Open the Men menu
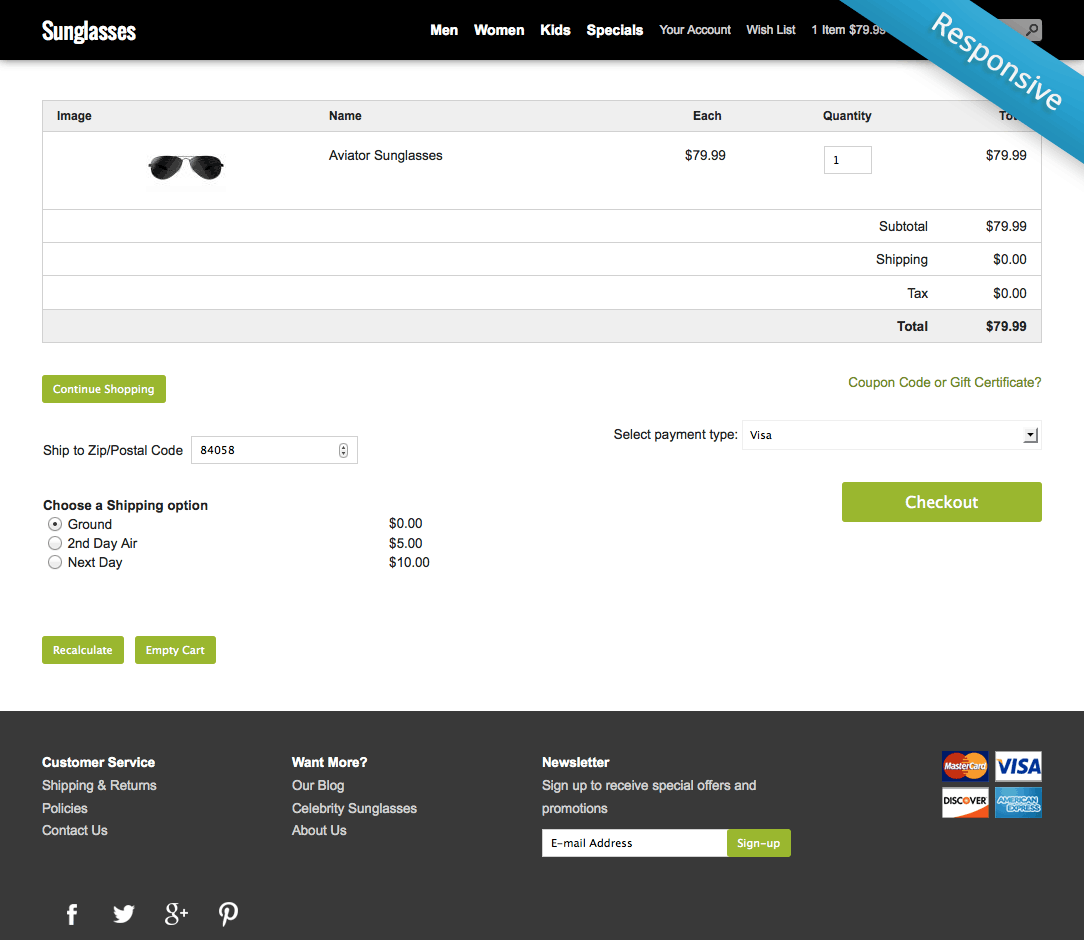This screenshot has height=940, width=1084. pyautogui.click(x=444, y=30)
